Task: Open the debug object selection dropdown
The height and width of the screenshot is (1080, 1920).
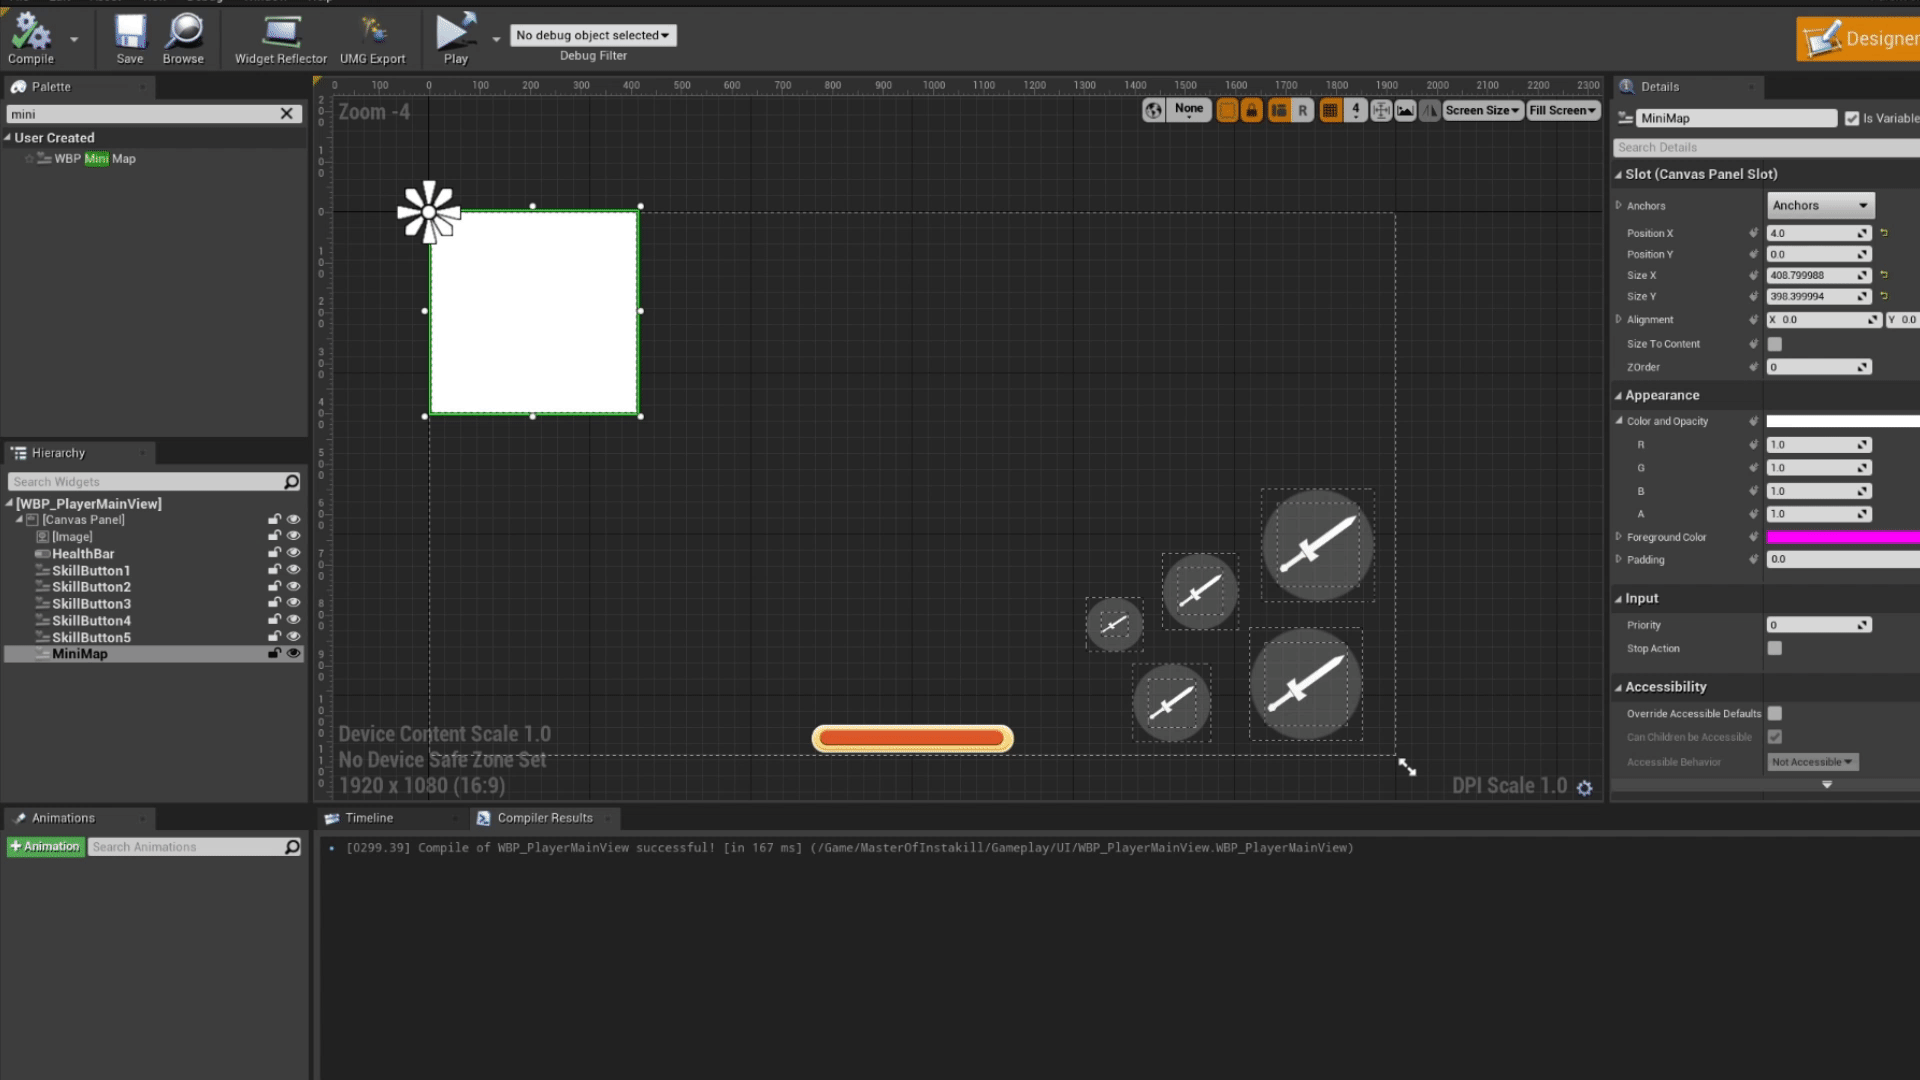Action: tap(593, 35)
